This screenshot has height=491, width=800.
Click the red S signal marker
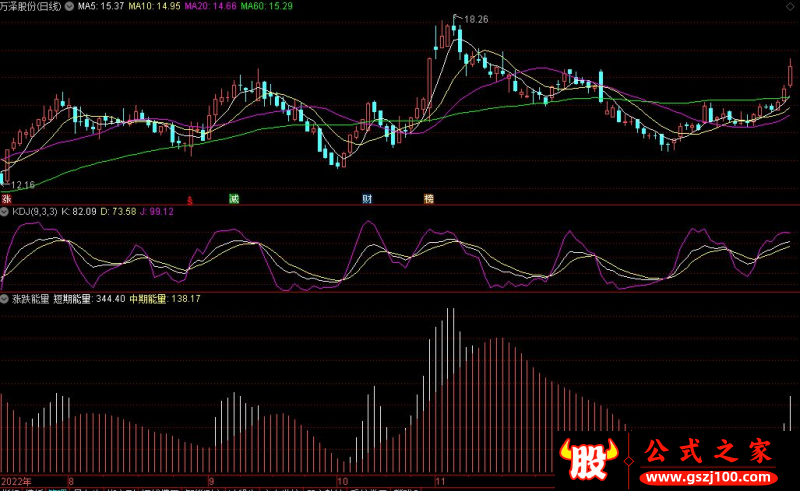pos(190,200)
